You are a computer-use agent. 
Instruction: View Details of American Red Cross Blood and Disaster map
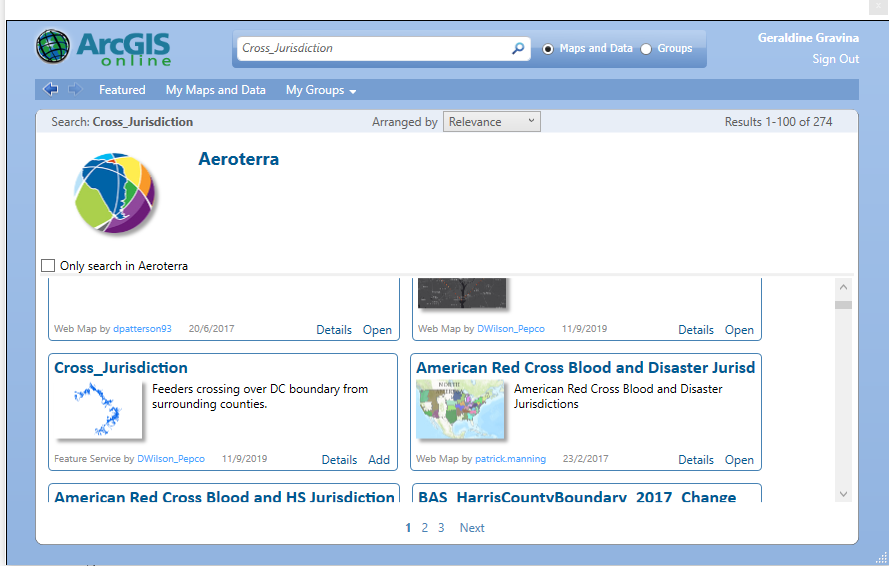696,459
